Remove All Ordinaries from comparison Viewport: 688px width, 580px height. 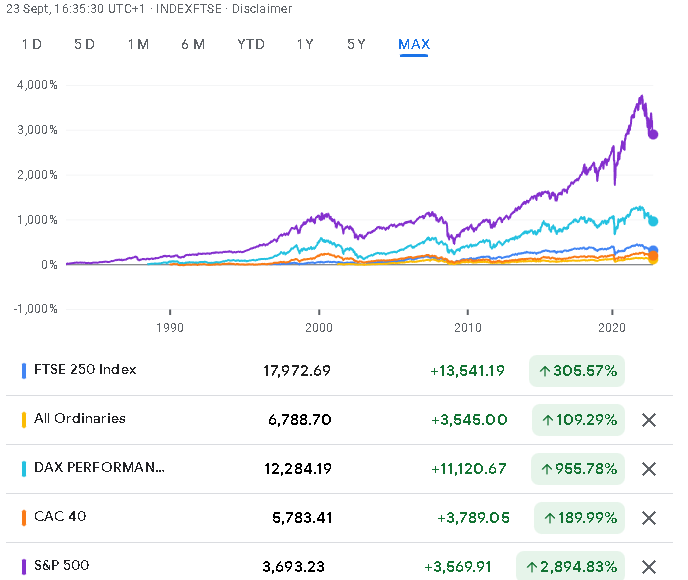(649, 420)
